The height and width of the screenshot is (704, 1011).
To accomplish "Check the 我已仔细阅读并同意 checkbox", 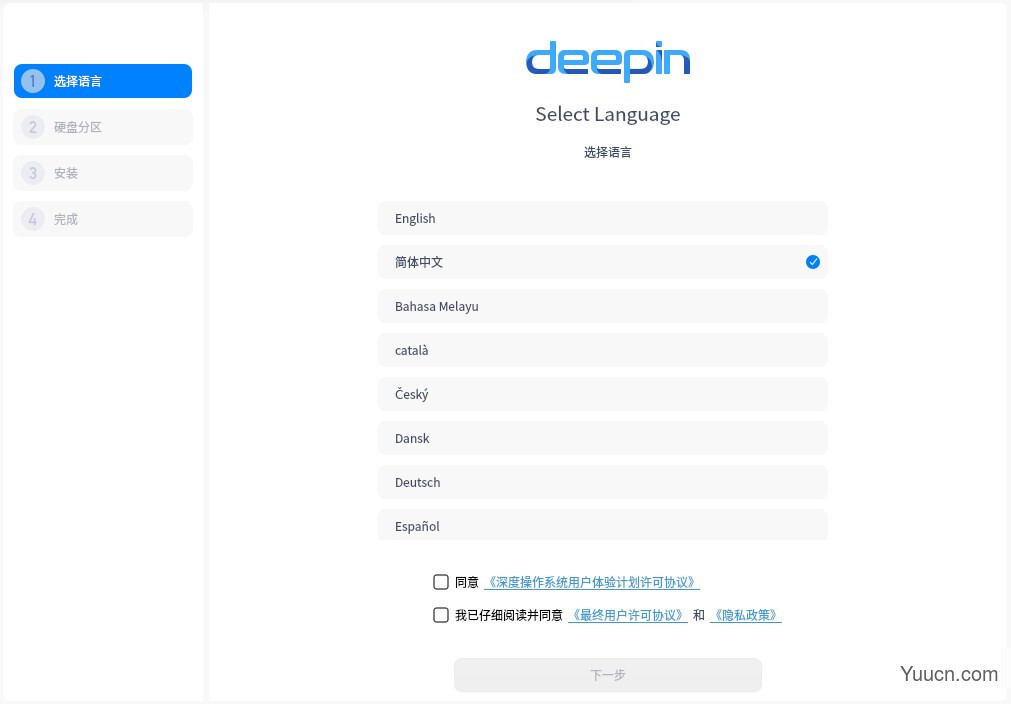I will [x=441, y=615].
